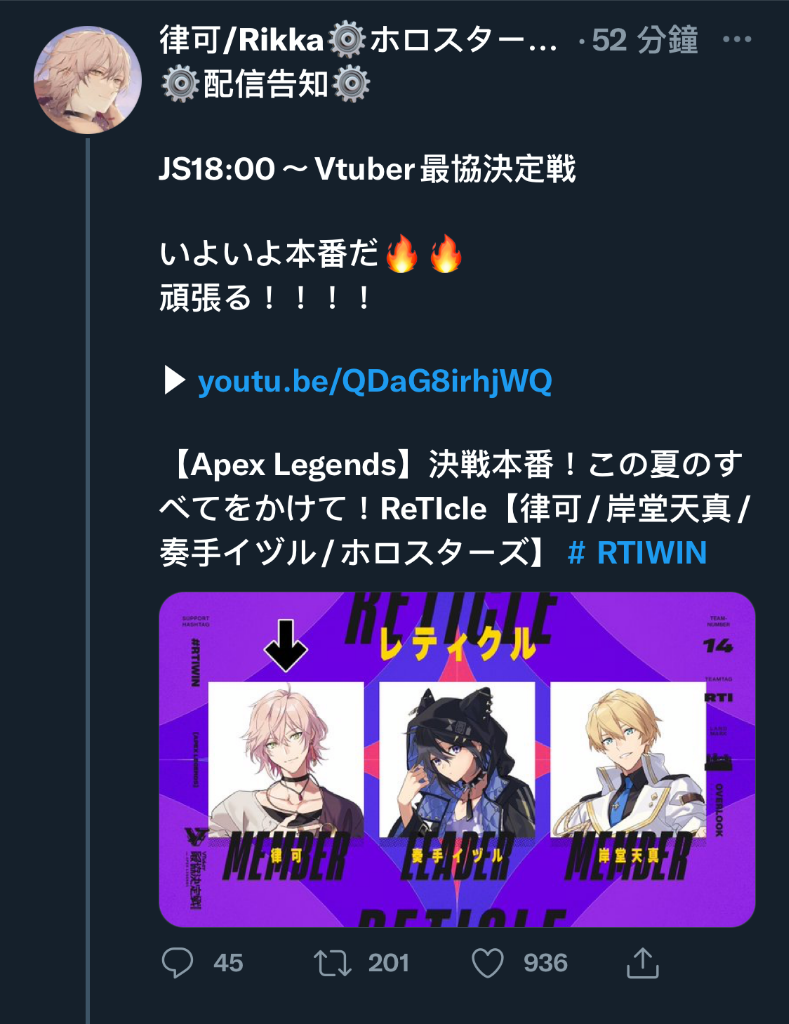The image size is (789, 1024).
Task: Open the share upload icon
Action: coord(643,963)
